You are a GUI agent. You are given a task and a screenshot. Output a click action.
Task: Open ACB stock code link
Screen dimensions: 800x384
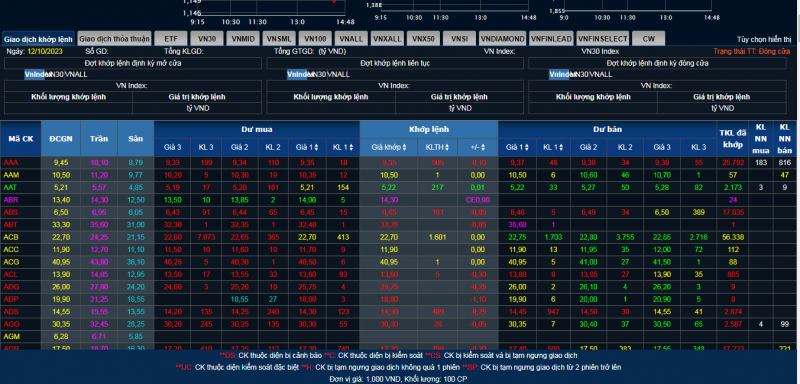point(10,237)
